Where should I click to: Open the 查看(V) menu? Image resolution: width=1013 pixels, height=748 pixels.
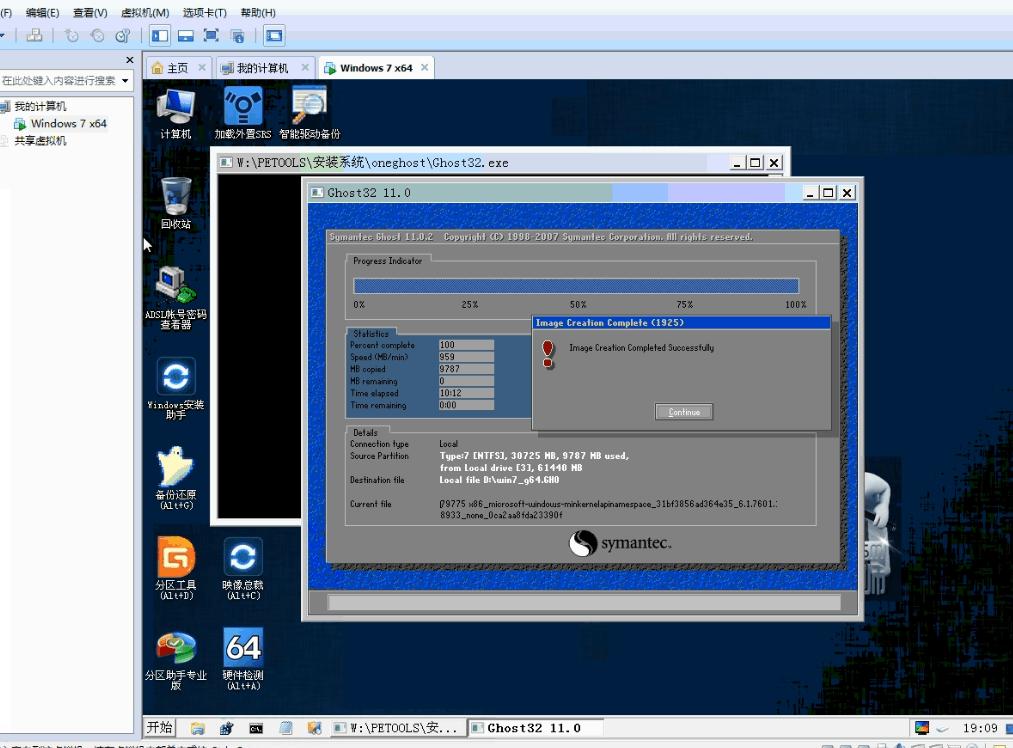click(x=90, y=12)
